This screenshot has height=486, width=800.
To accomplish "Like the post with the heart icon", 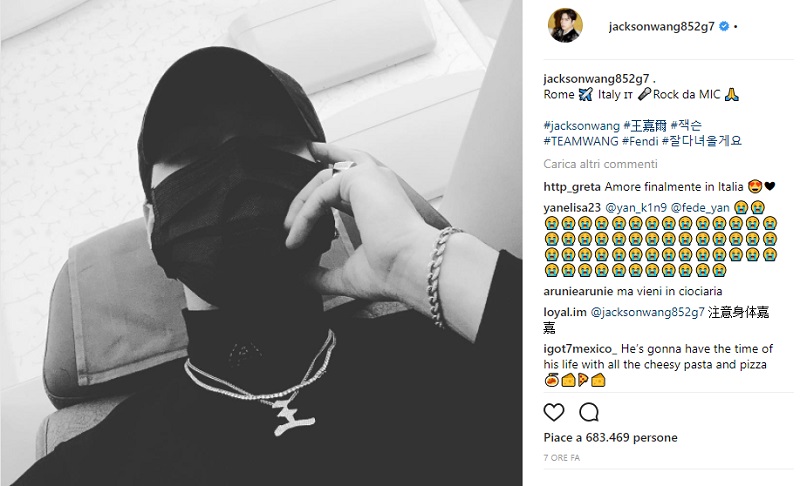I will tap(554, 412).
